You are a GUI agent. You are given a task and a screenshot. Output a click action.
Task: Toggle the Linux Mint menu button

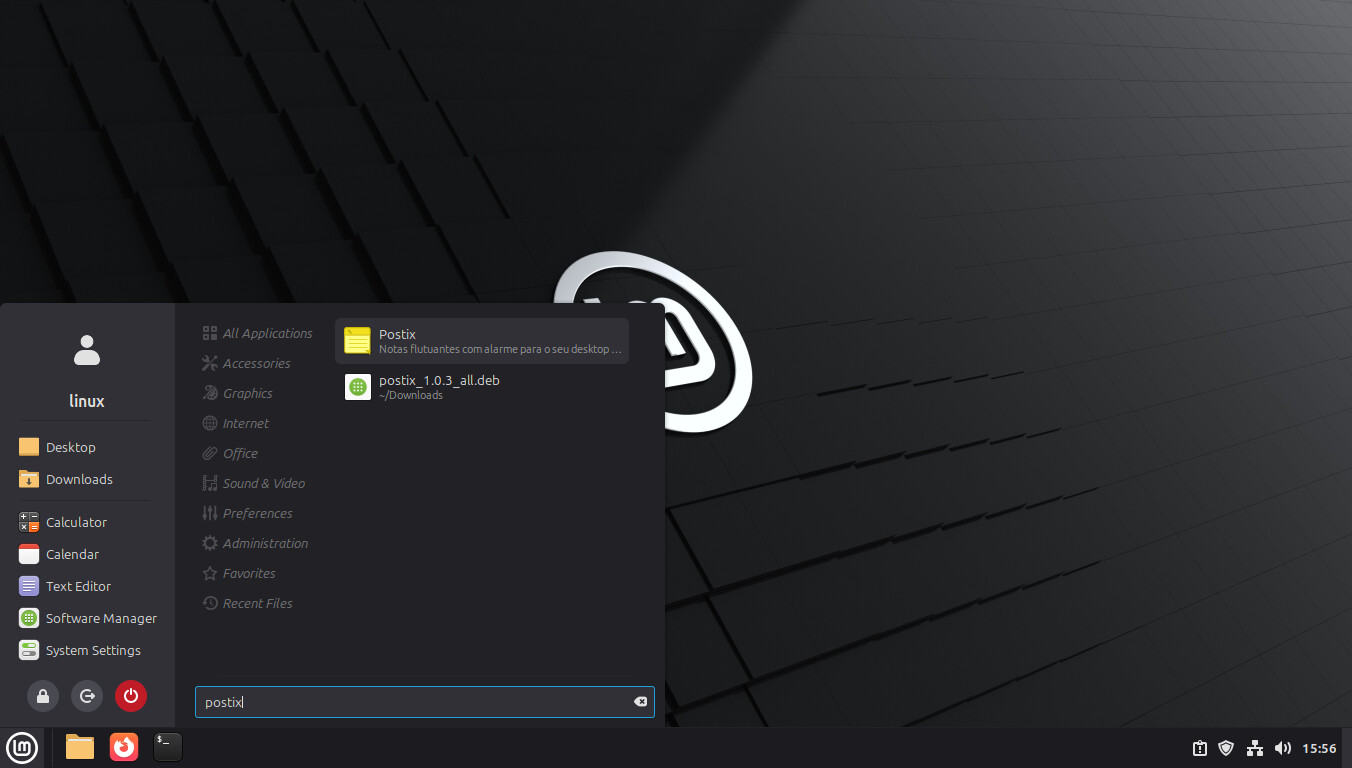coord(22,747)
